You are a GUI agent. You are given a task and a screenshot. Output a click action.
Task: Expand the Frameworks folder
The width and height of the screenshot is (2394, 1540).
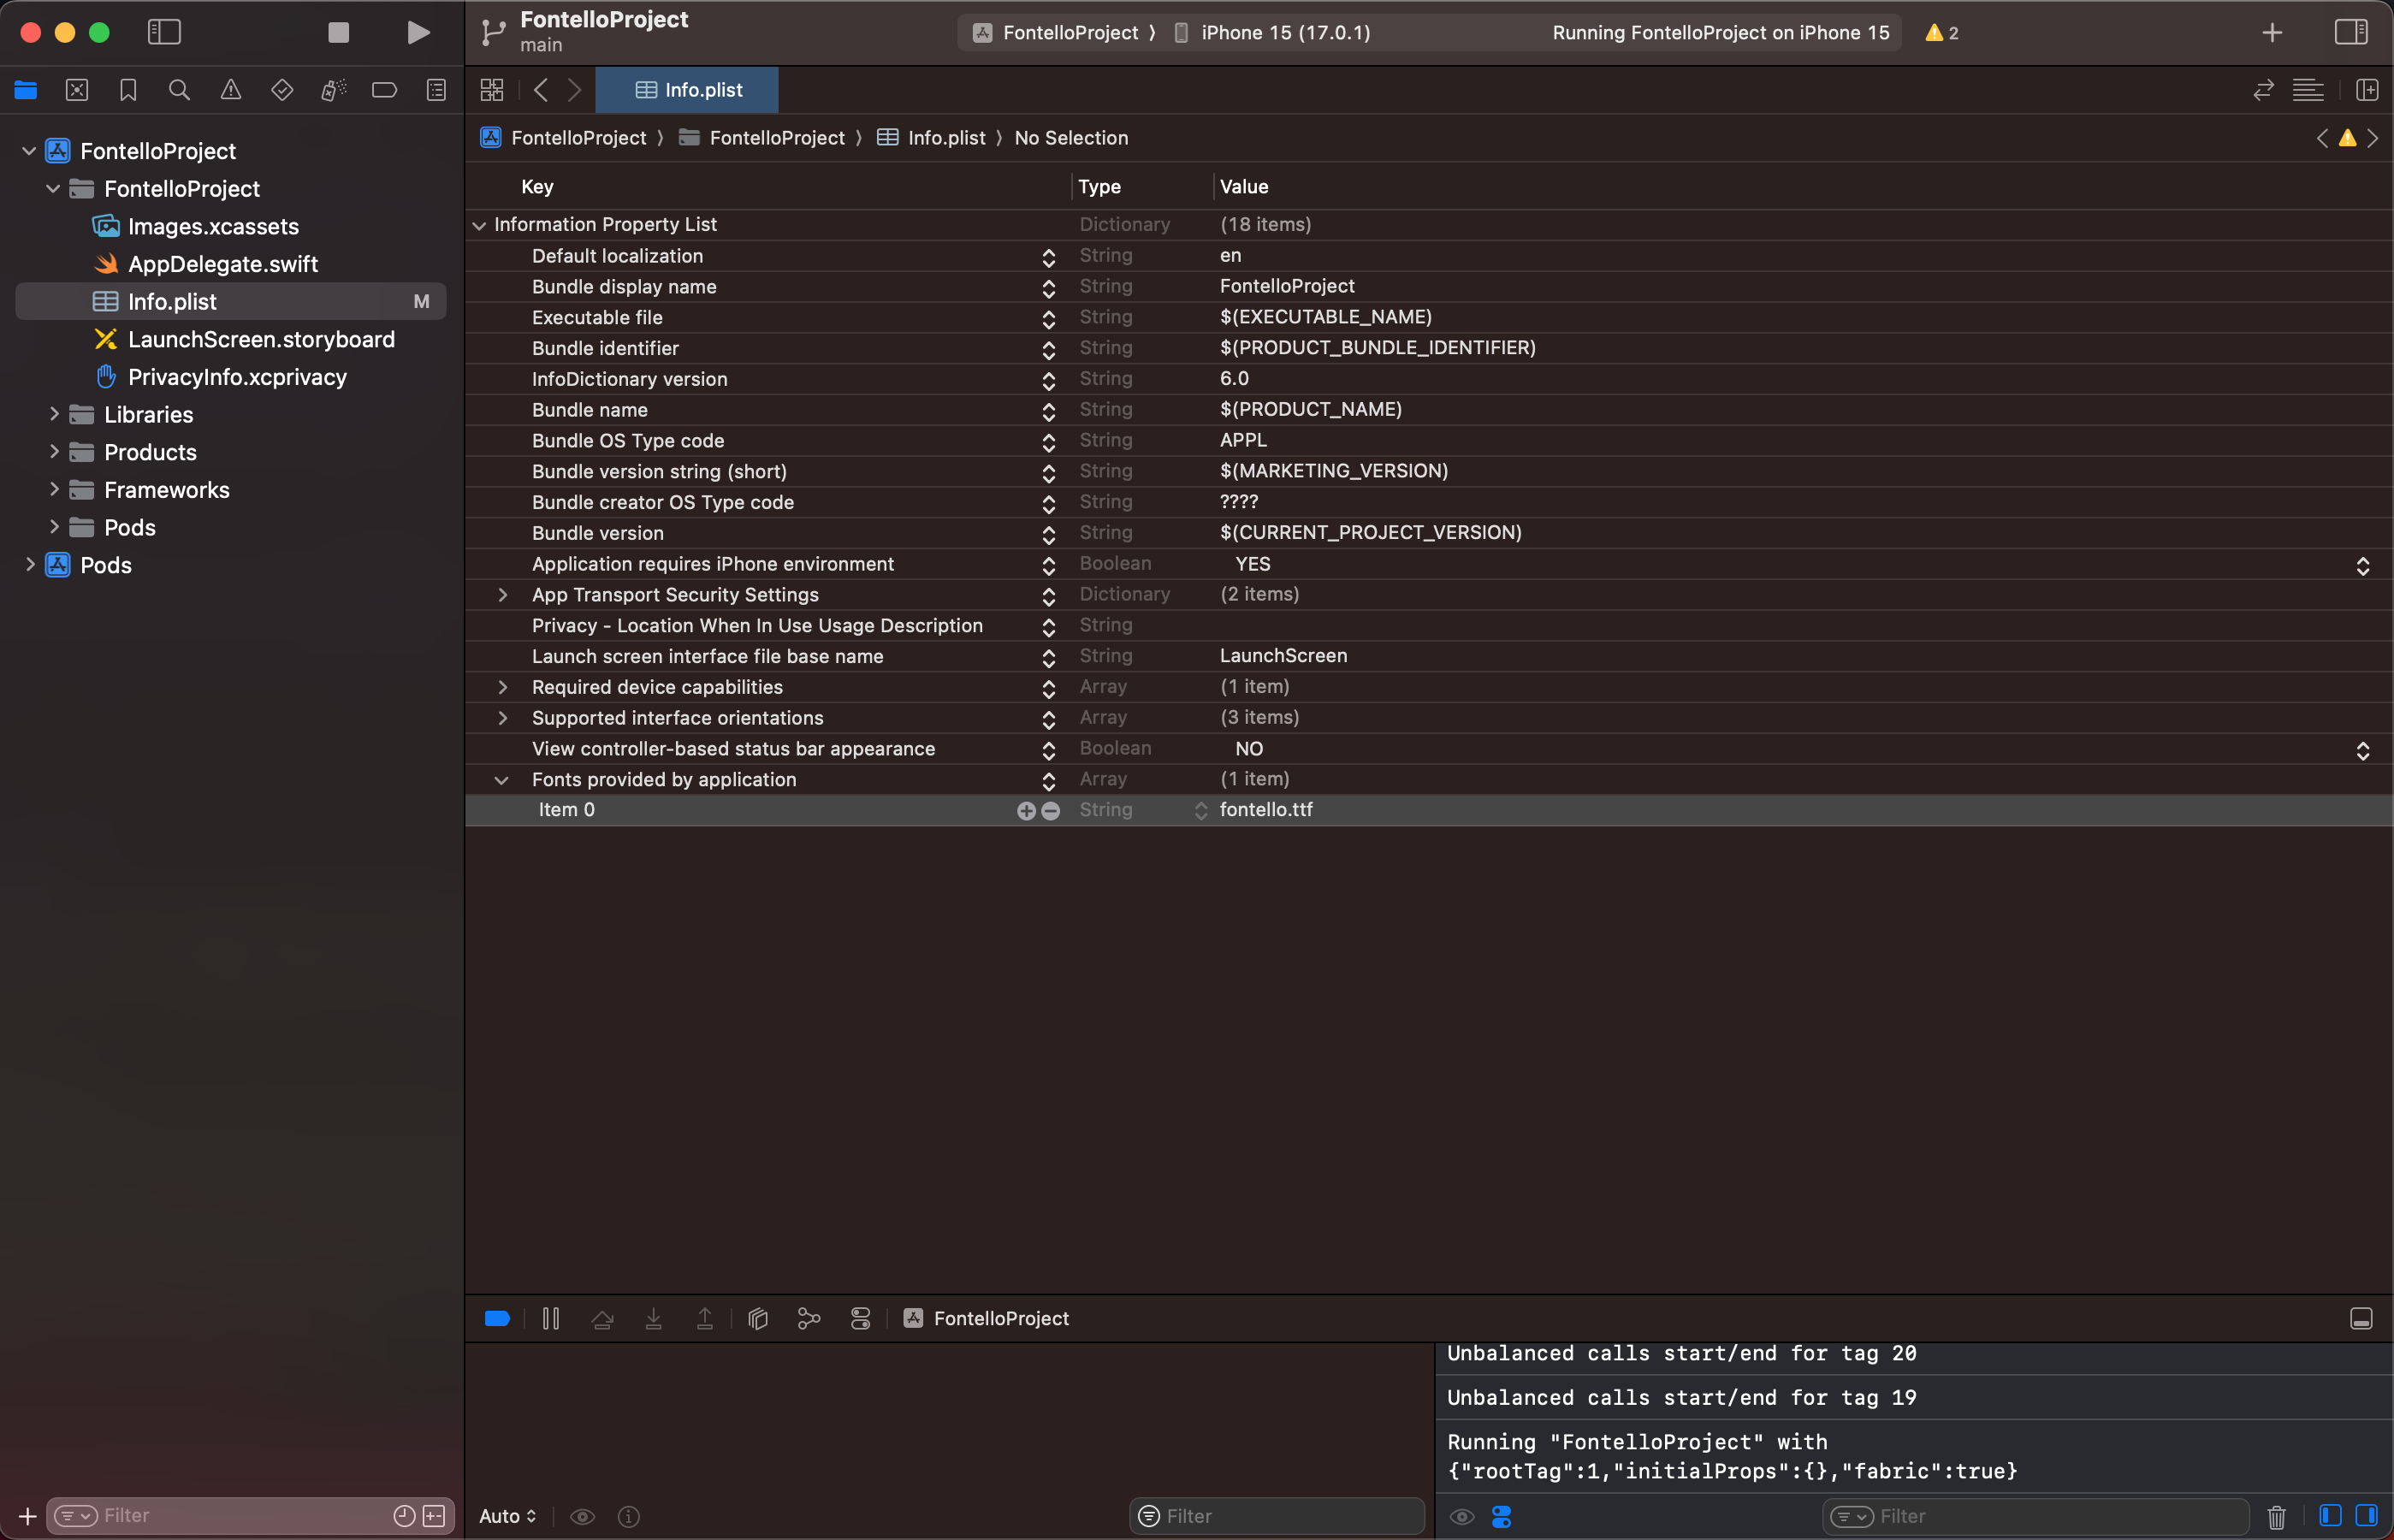[x=54, y=489]
